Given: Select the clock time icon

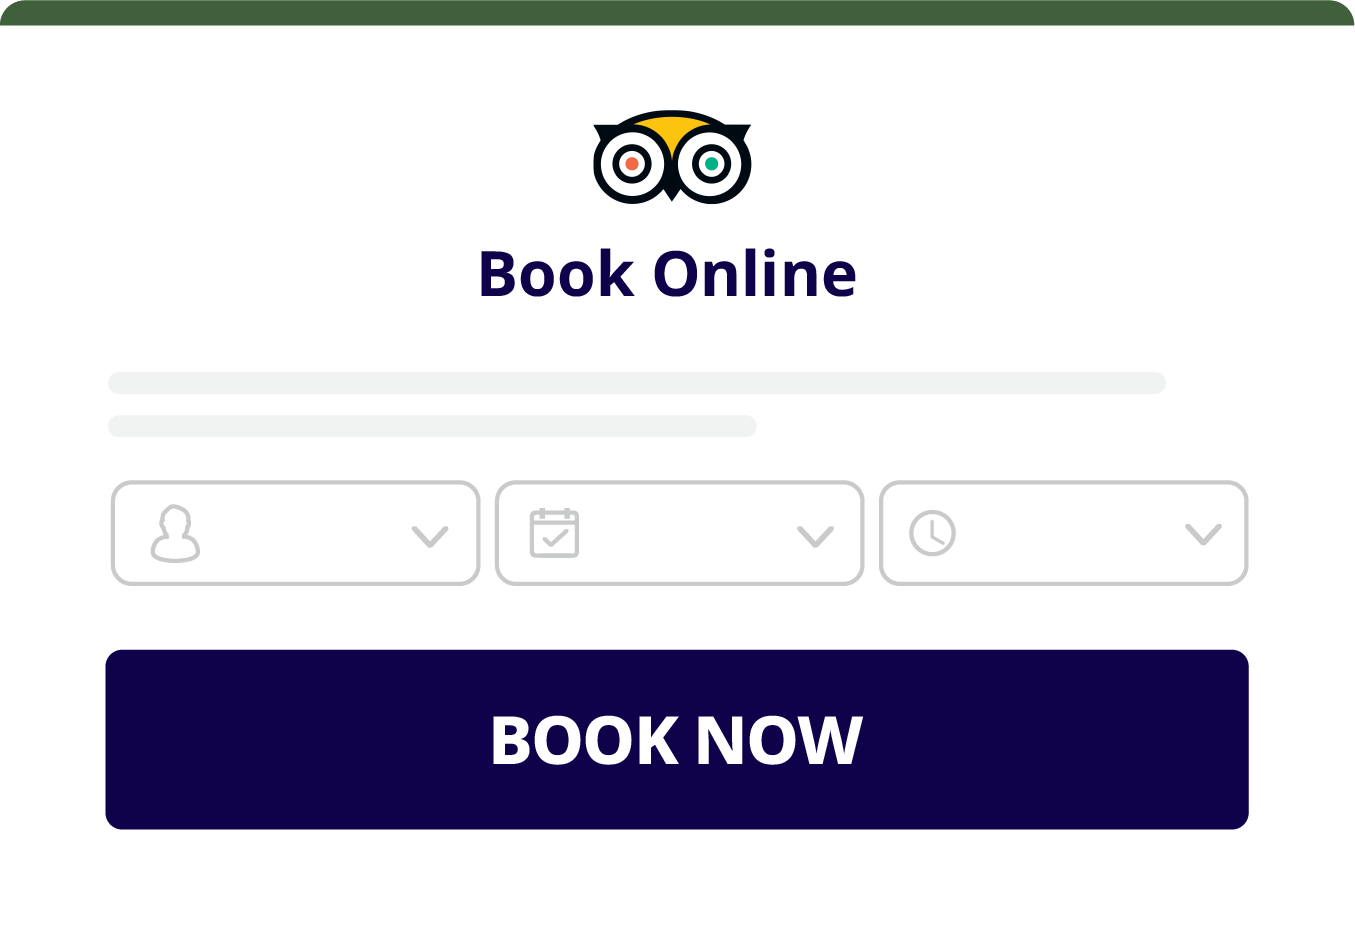Looking at the screenshot, I should 932,533.
